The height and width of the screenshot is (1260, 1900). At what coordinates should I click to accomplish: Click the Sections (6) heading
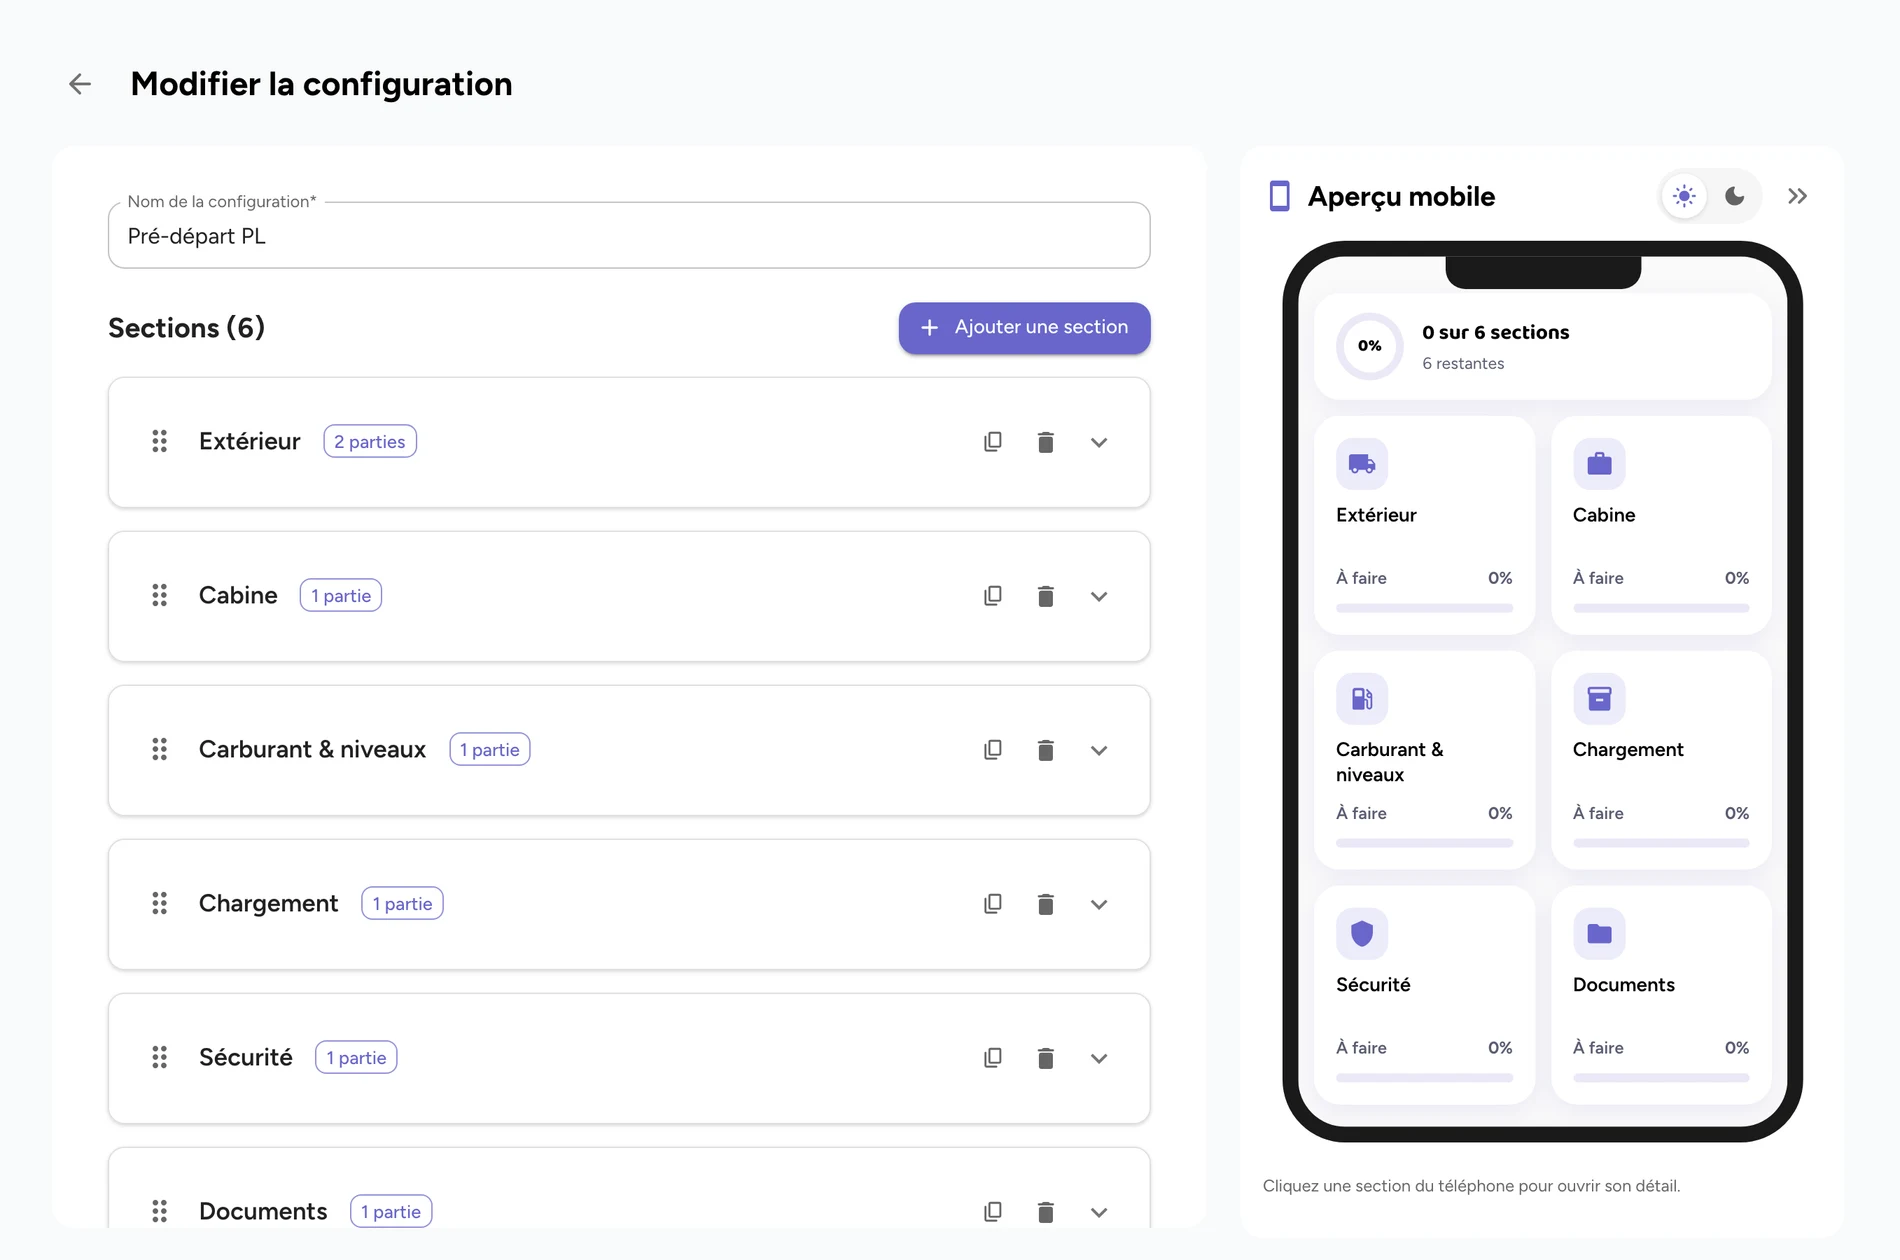[186, 328]
